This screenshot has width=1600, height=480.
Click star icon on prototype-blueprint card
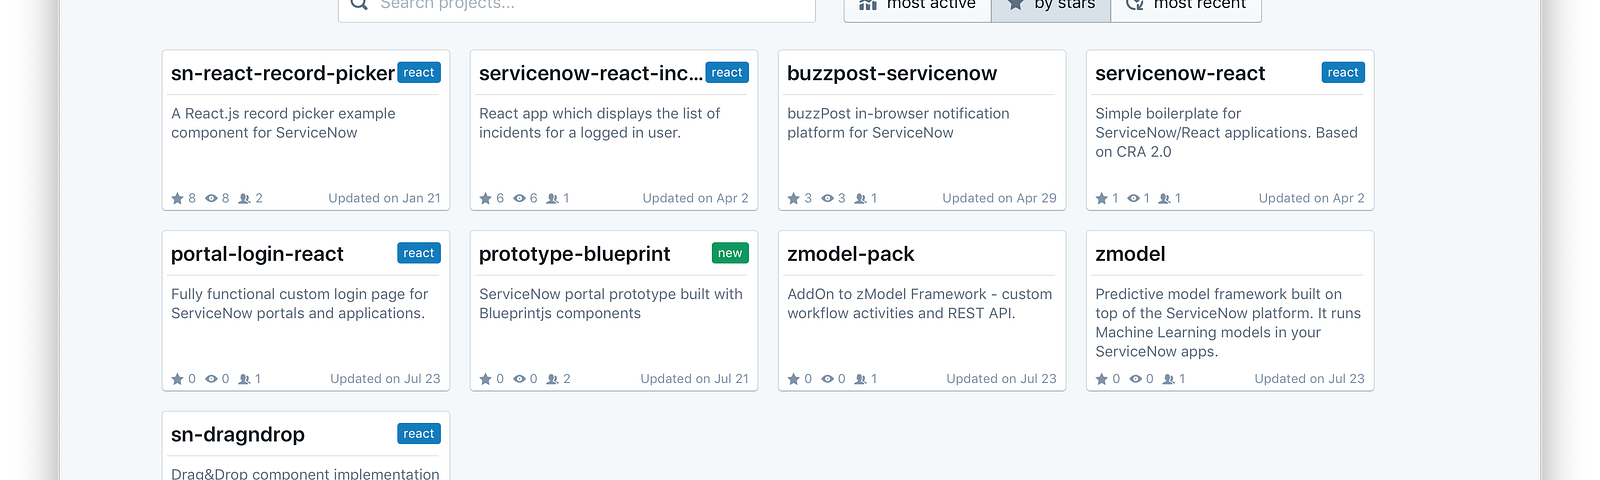tap(485, 379)
